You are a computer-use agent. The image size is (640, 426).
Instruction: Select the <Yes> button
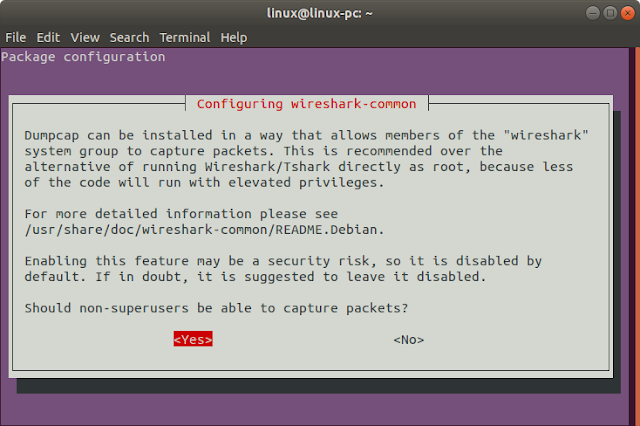[x=193, y=339]
